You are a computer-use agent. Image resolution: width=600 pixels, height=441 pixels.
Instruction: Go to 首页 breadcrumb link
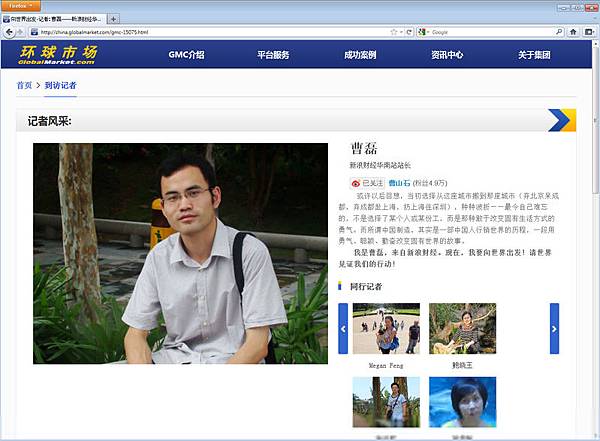click(24, 85)
